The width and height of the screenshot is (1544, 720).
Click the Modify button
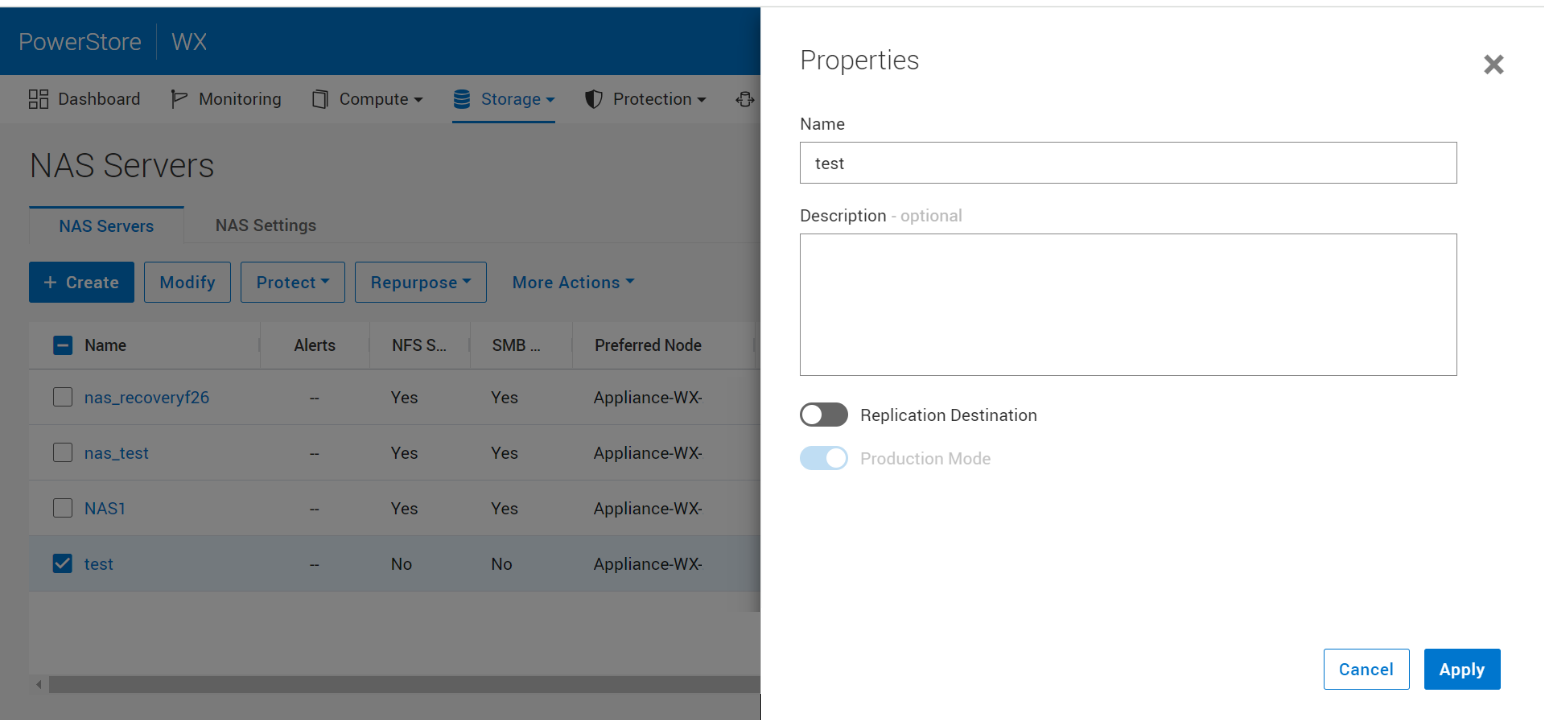(187, 282)
